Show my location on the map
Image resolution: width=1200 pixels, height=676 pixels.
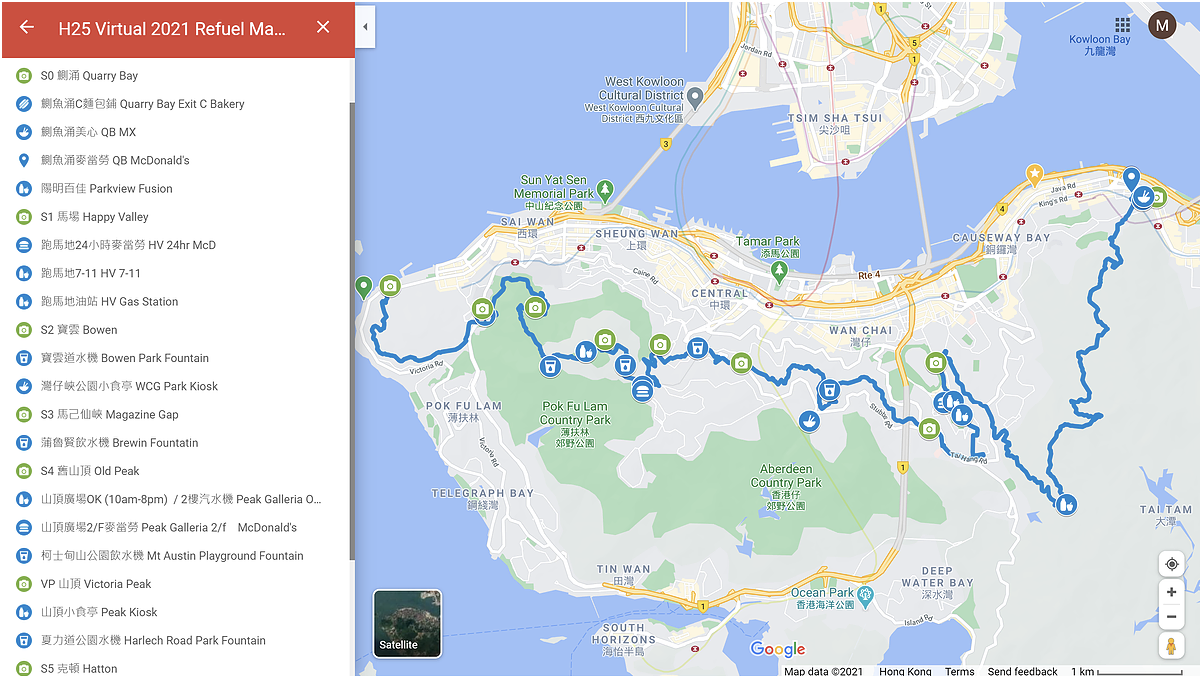click(1171, 564)
